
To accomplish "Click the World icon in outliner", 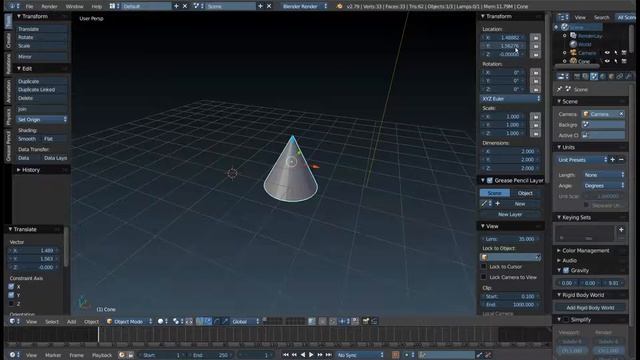I will (x=573, y=44).
